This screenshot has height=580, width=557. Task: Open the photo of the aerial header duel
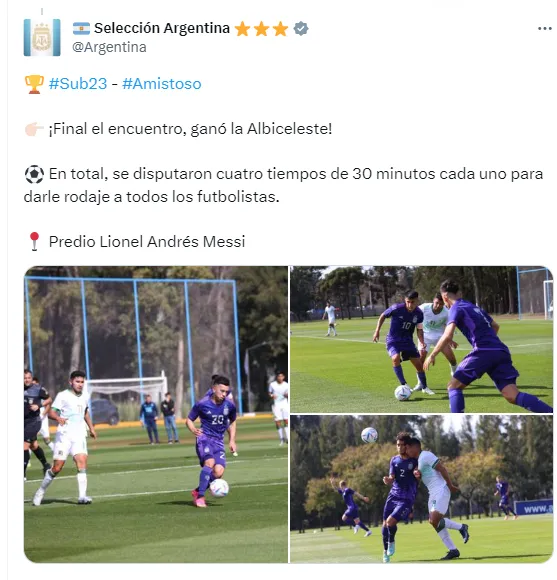[421, 489]
